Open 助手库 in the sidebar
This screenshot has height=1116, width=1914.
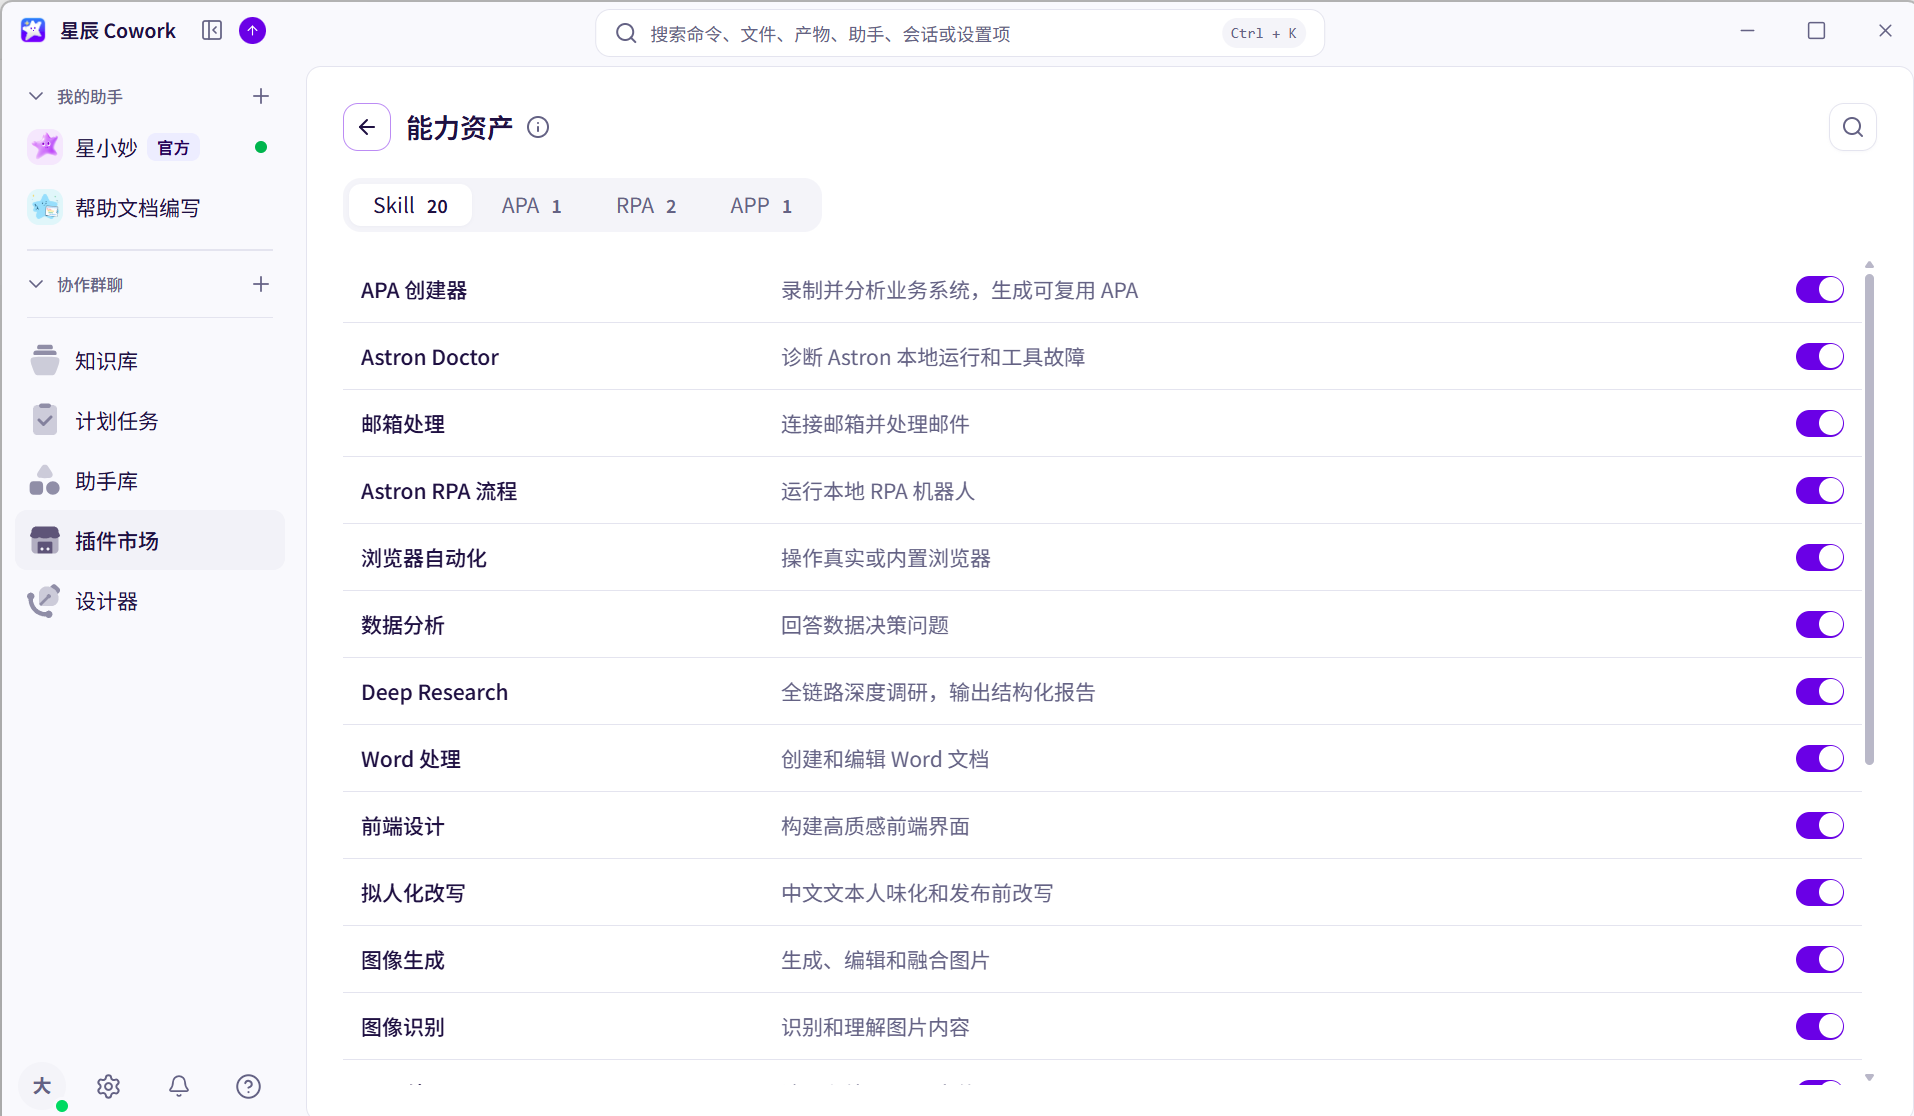(x=150, y=481)
